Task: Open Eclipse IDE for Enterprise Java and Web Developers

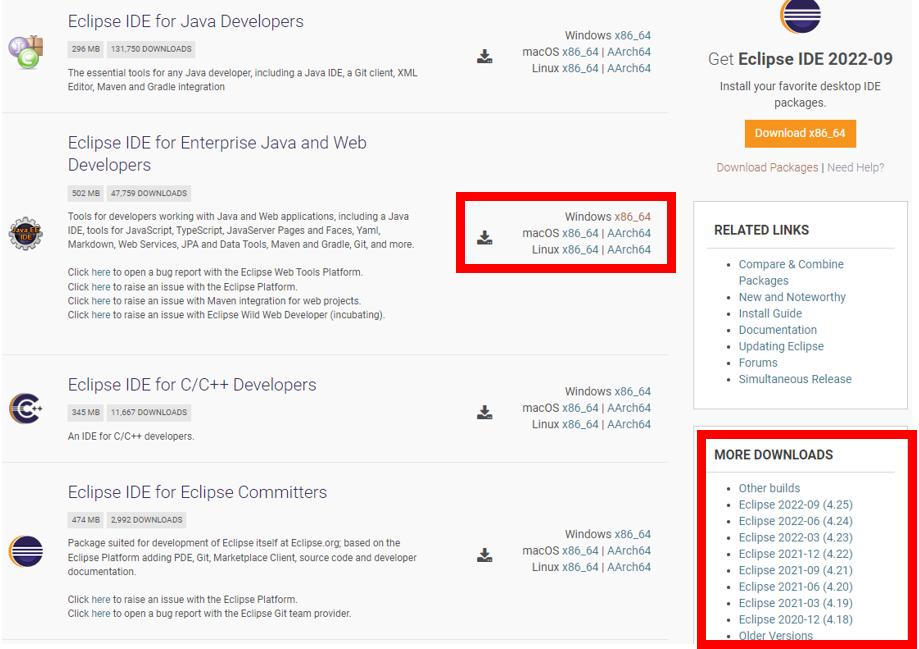Action: coord(217,154)
